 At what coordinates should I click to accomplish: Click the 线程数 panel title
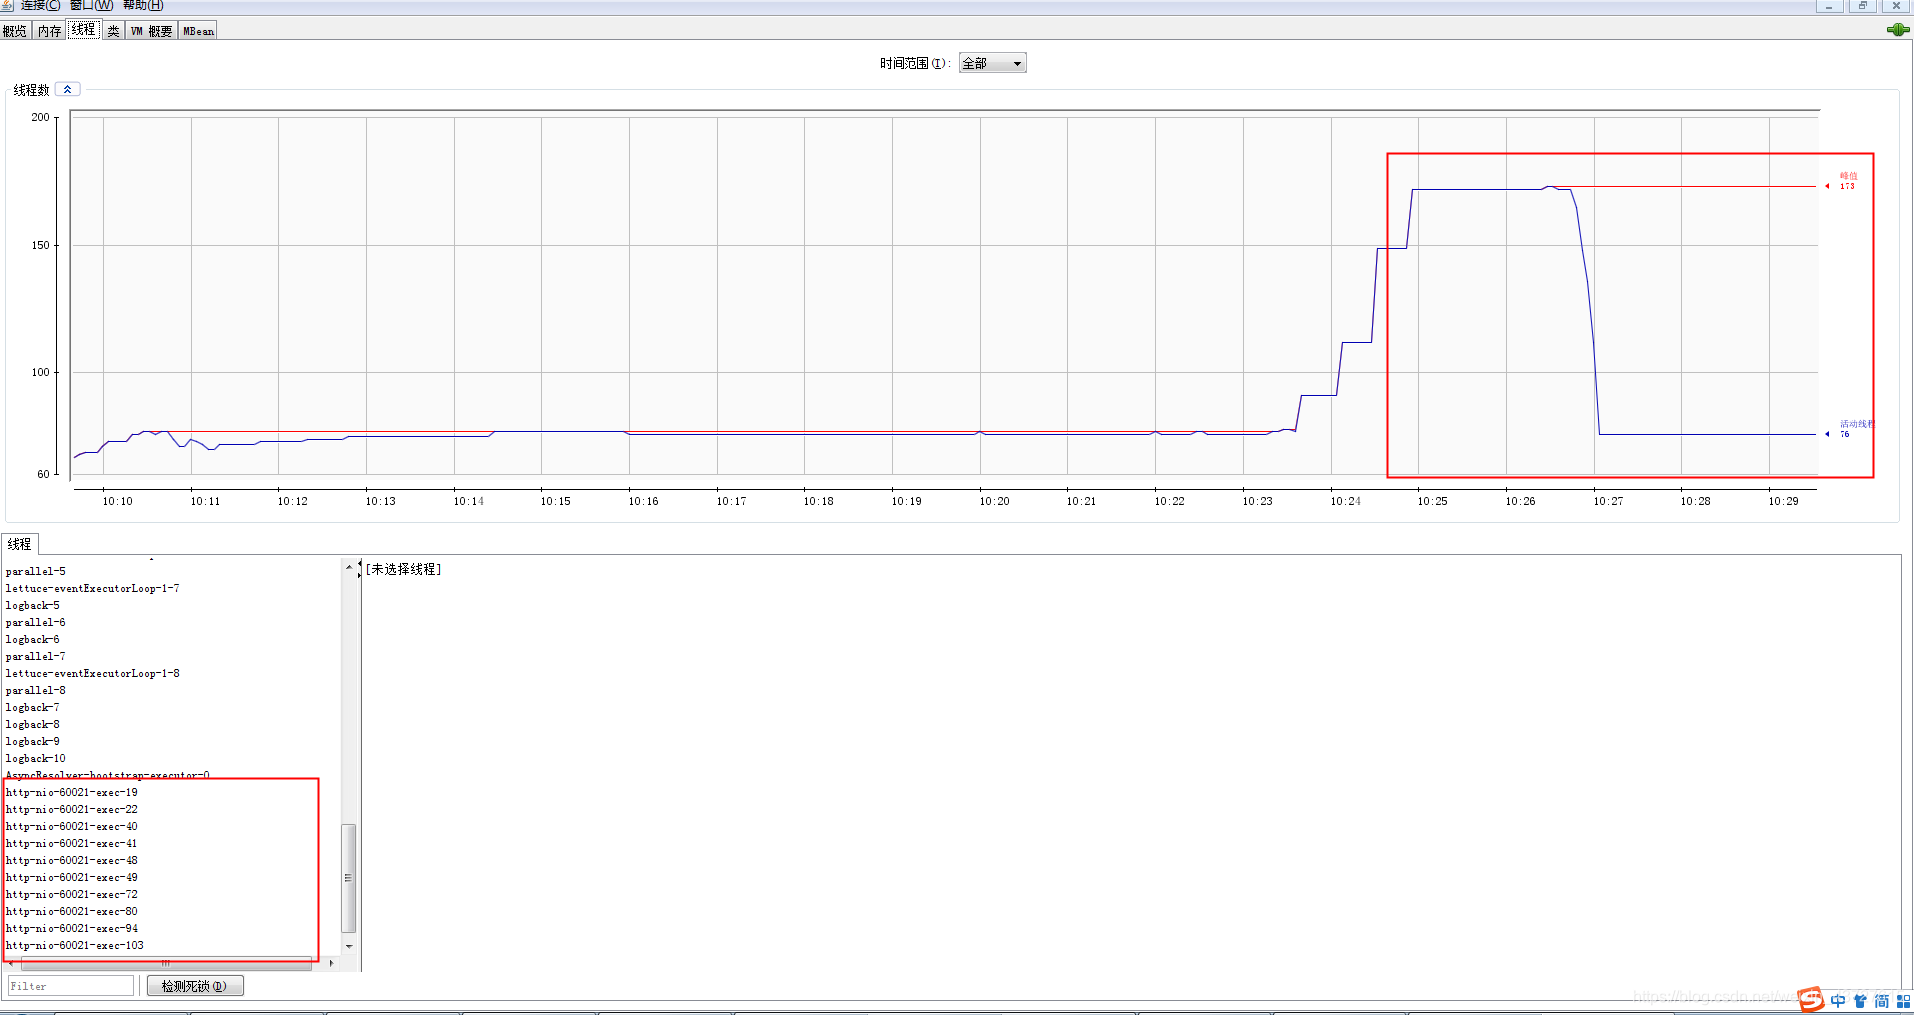tap(31, 90)
